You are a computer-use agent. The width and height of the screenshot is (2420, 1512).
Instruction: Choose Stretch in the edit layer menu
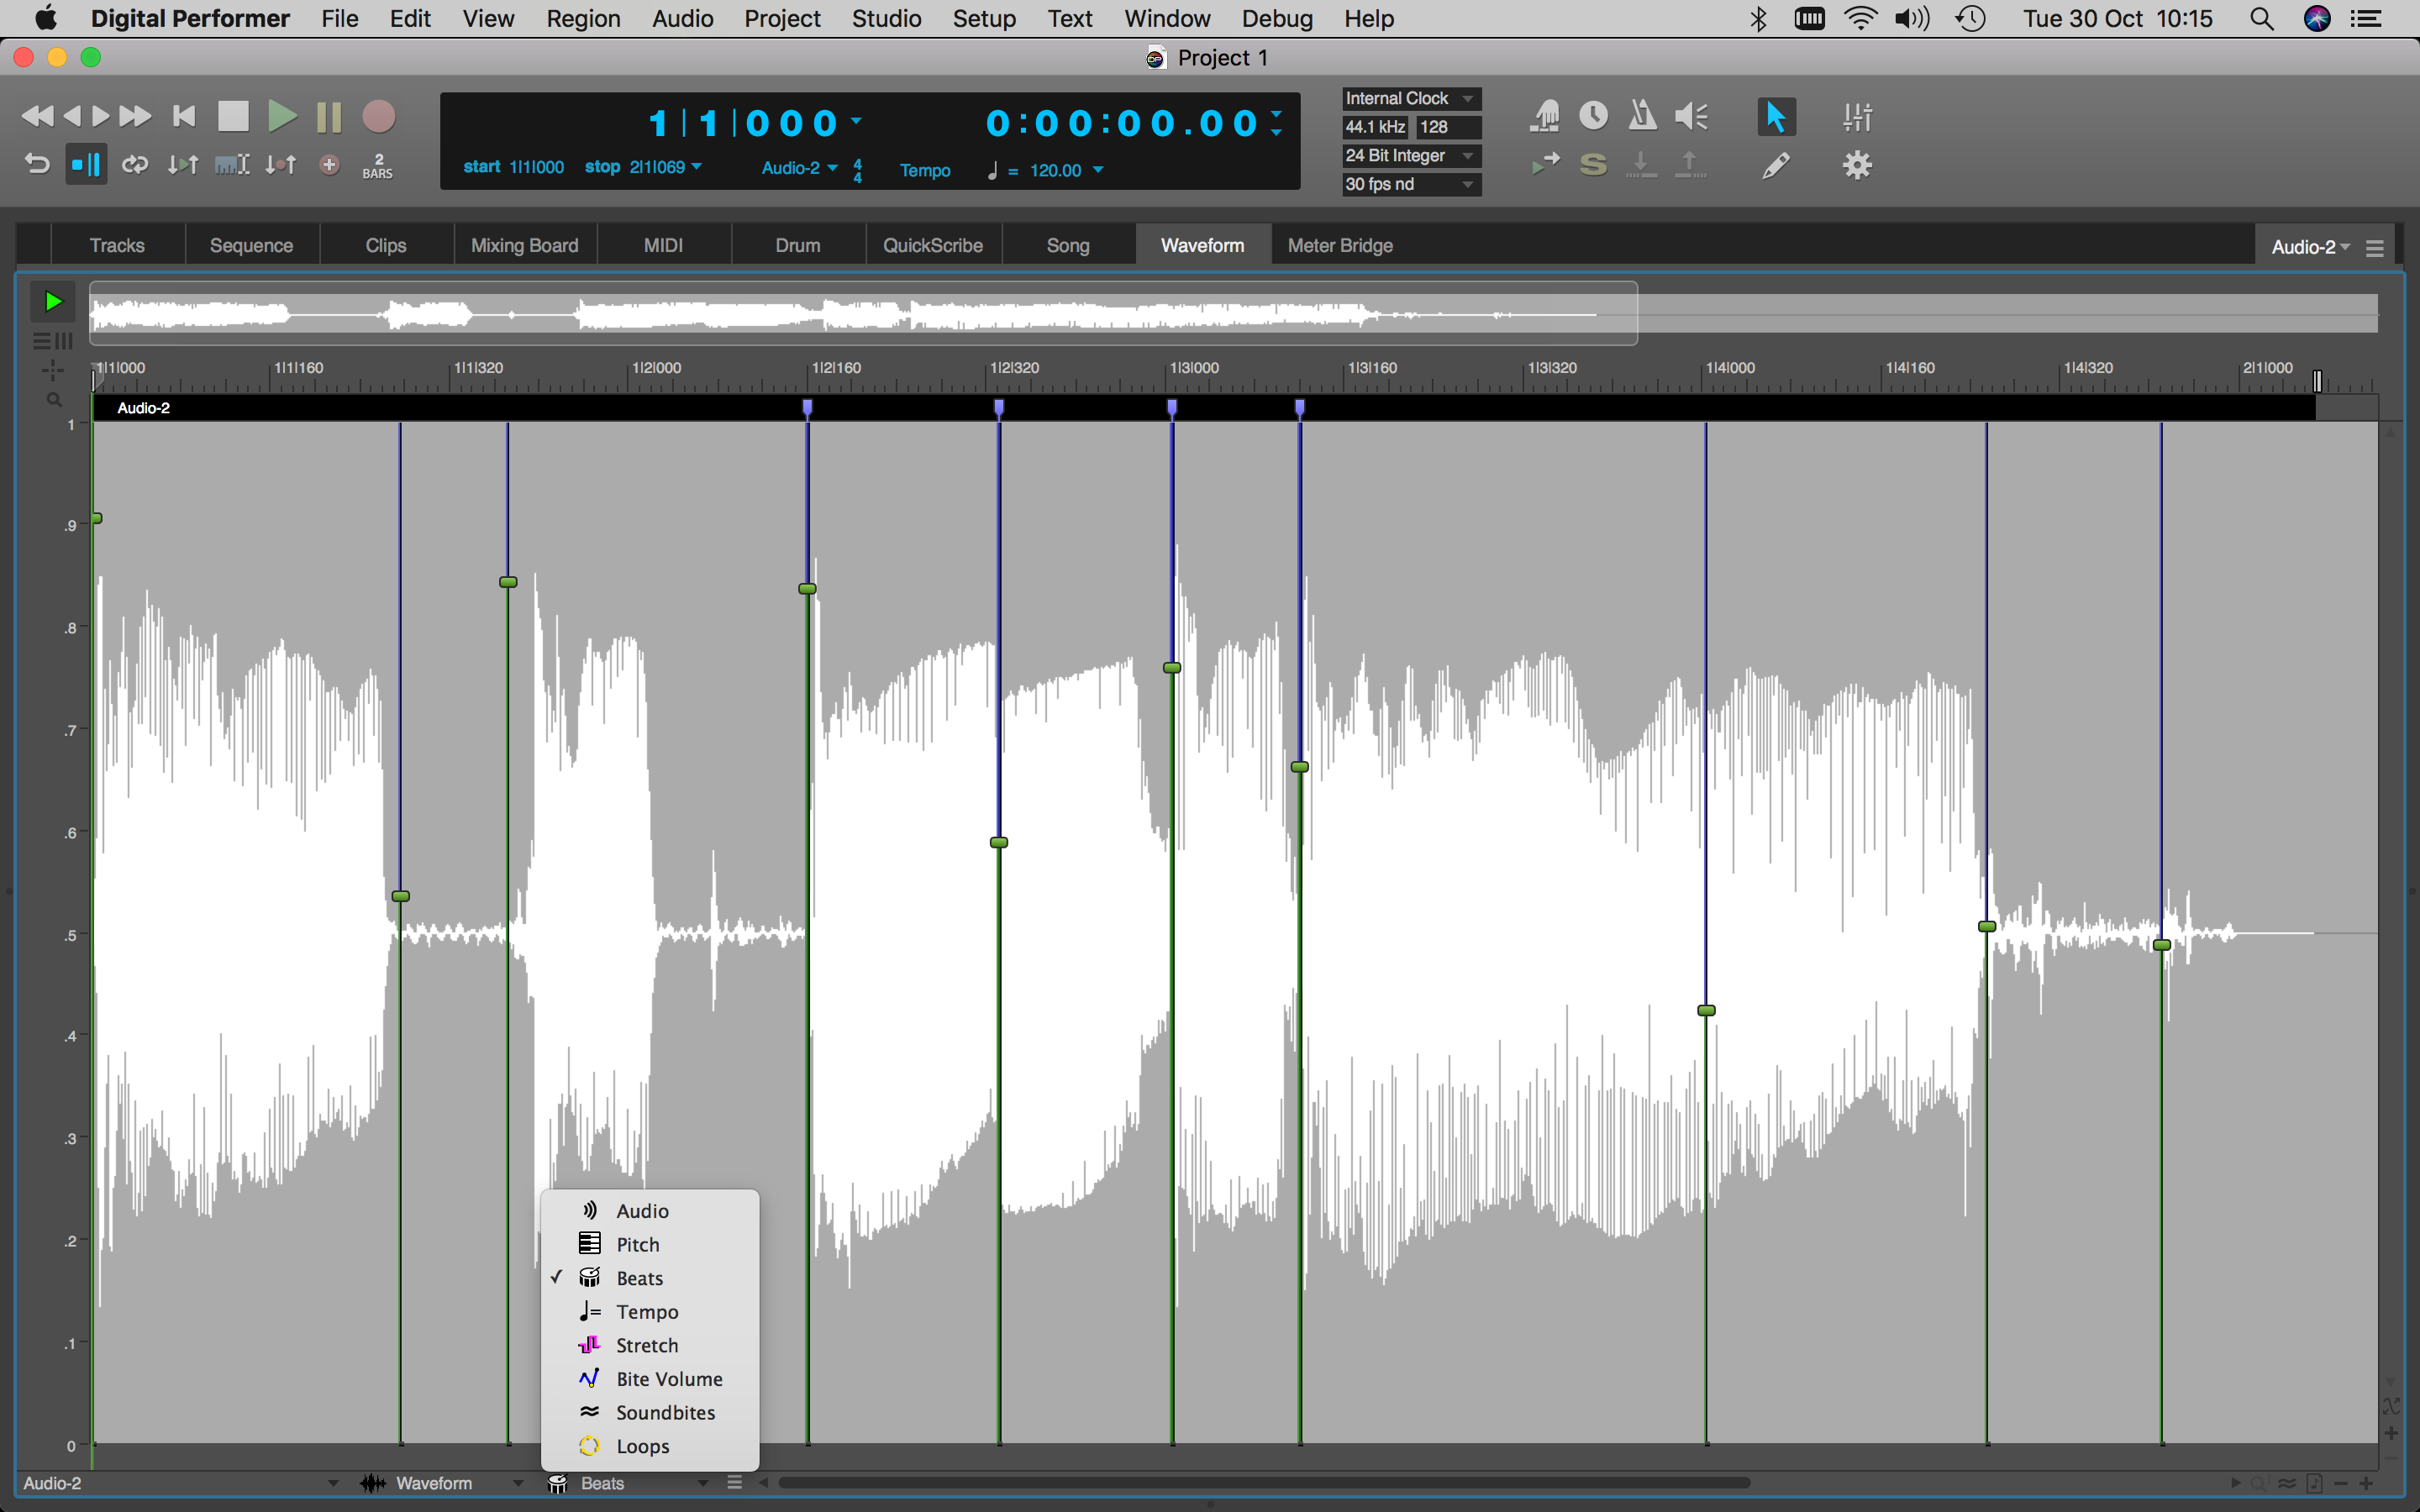pyautogui.click(x=650, y=1345)
